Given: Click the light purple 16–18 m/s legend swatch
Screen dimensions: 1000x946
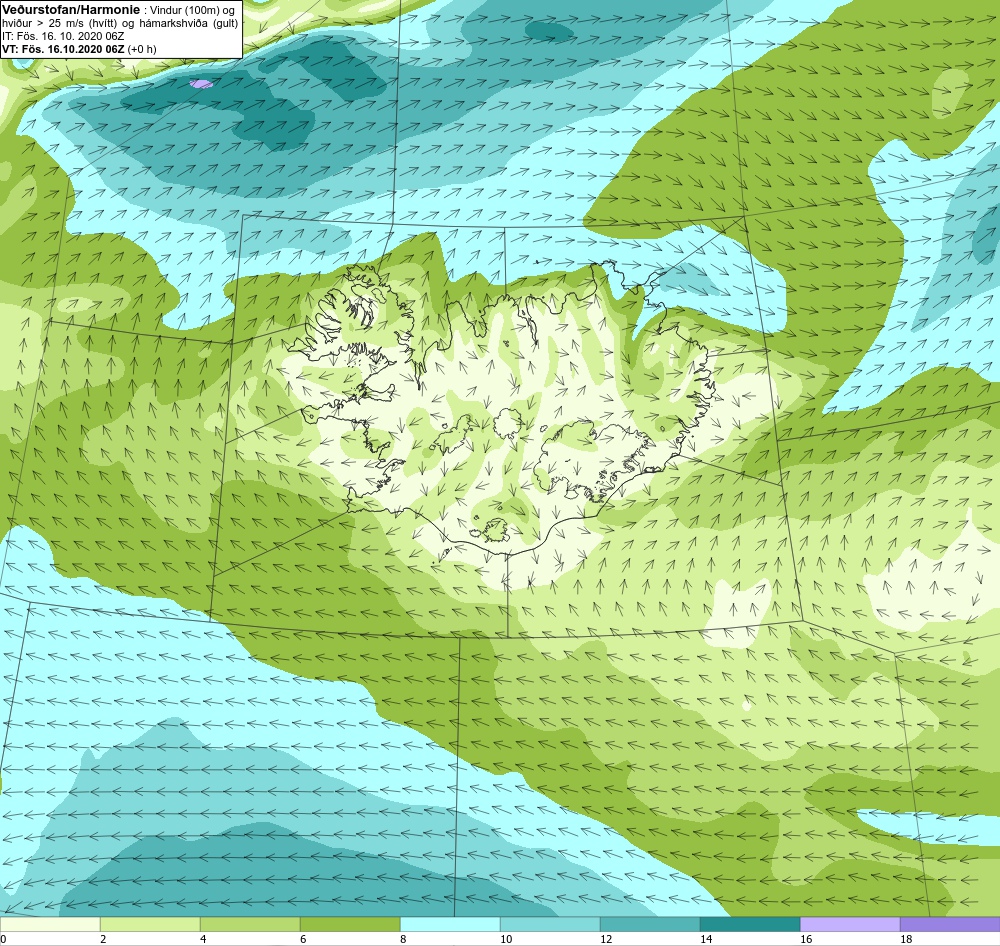Looking at the screenshot, I should point(850,925).
